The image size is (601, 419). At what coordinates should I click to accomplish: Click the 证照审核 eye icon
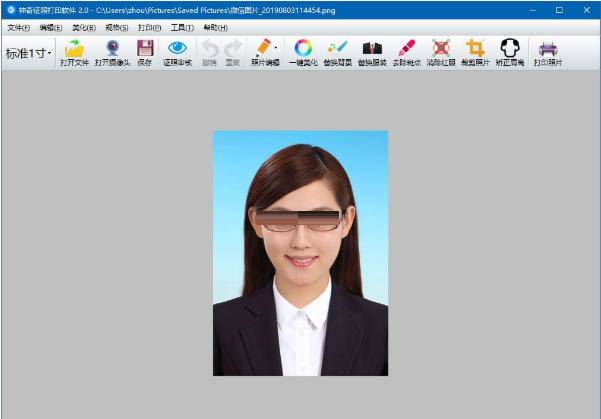[177, 50]
